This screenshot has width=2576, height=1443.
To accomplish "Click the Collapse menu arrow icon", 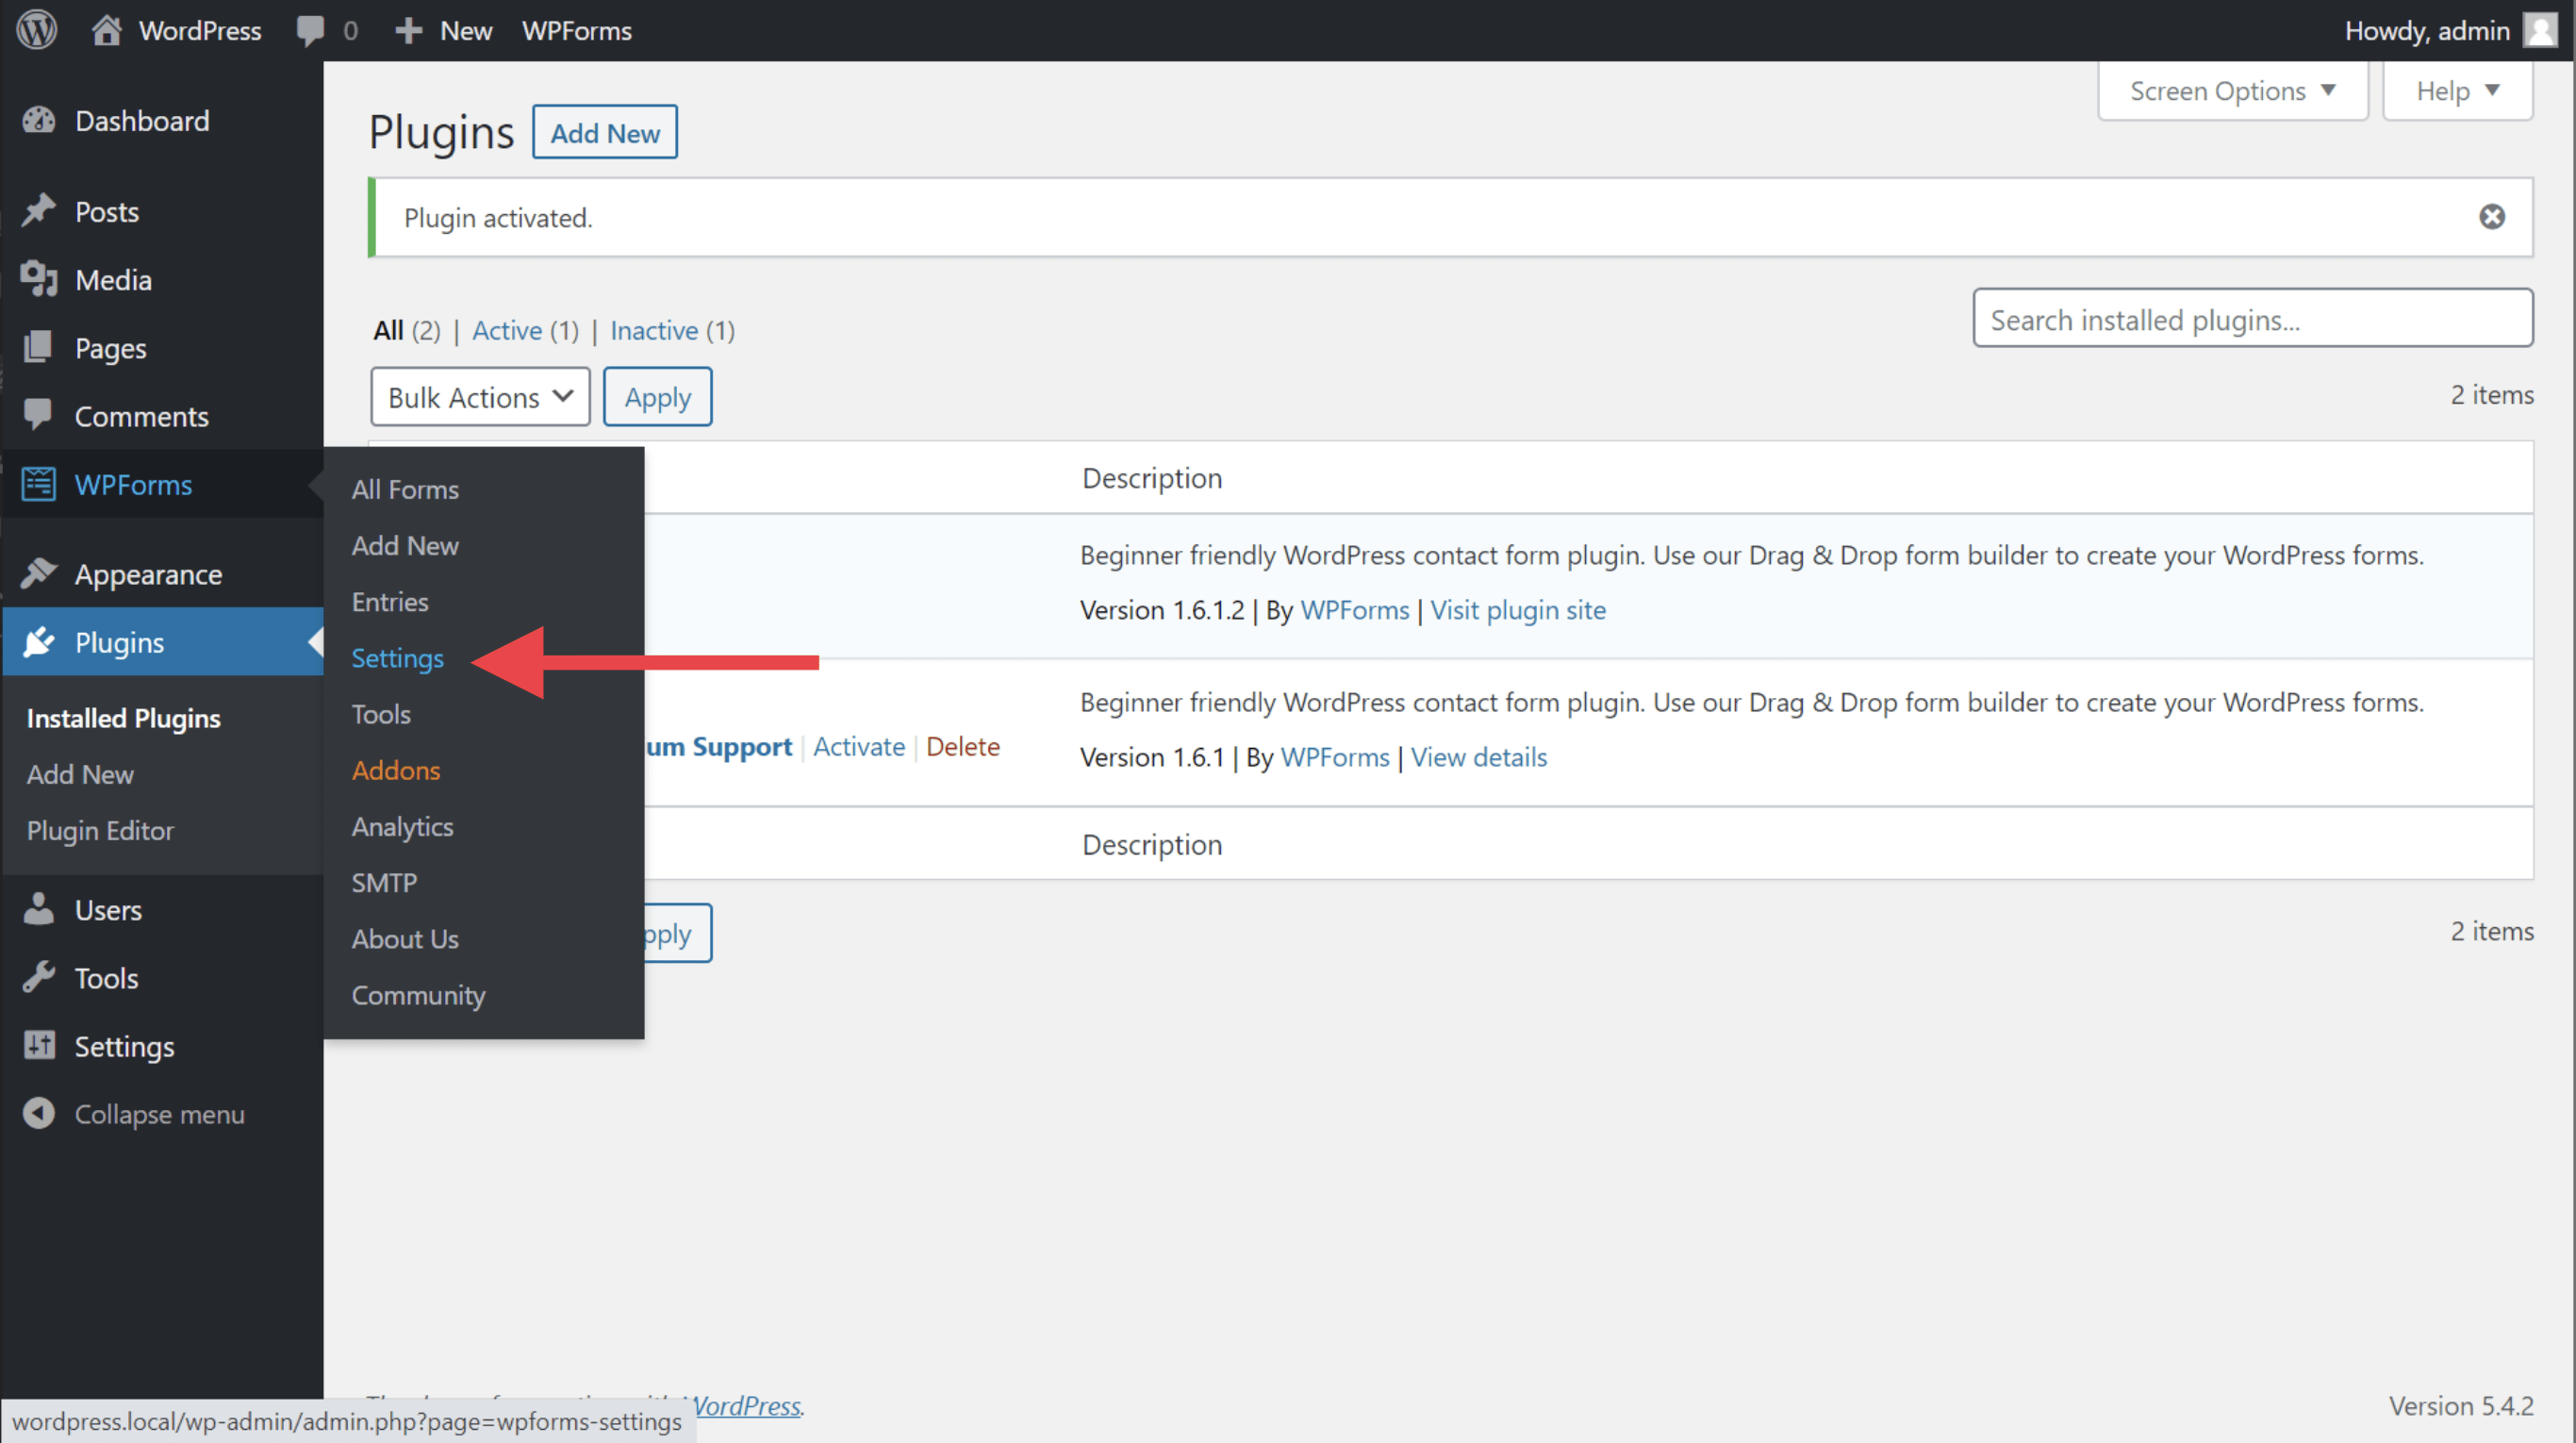I will tap(39, 1113).
